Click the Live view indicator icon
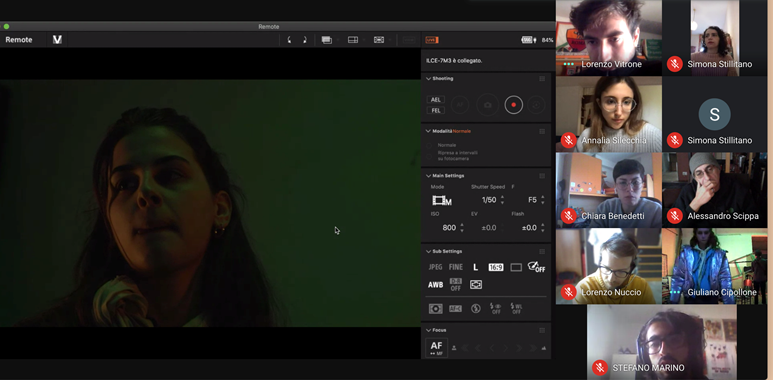 tap(432, 40)
